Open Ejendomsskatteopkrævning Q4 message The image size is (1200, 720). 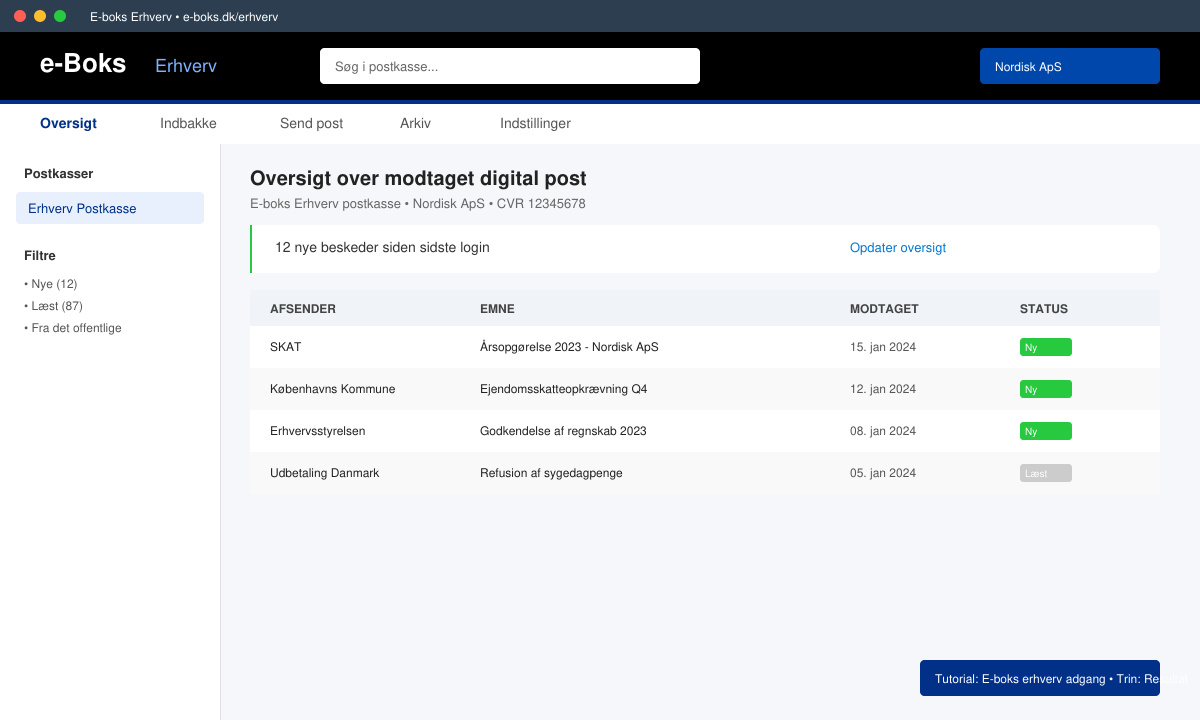(563, 389)
